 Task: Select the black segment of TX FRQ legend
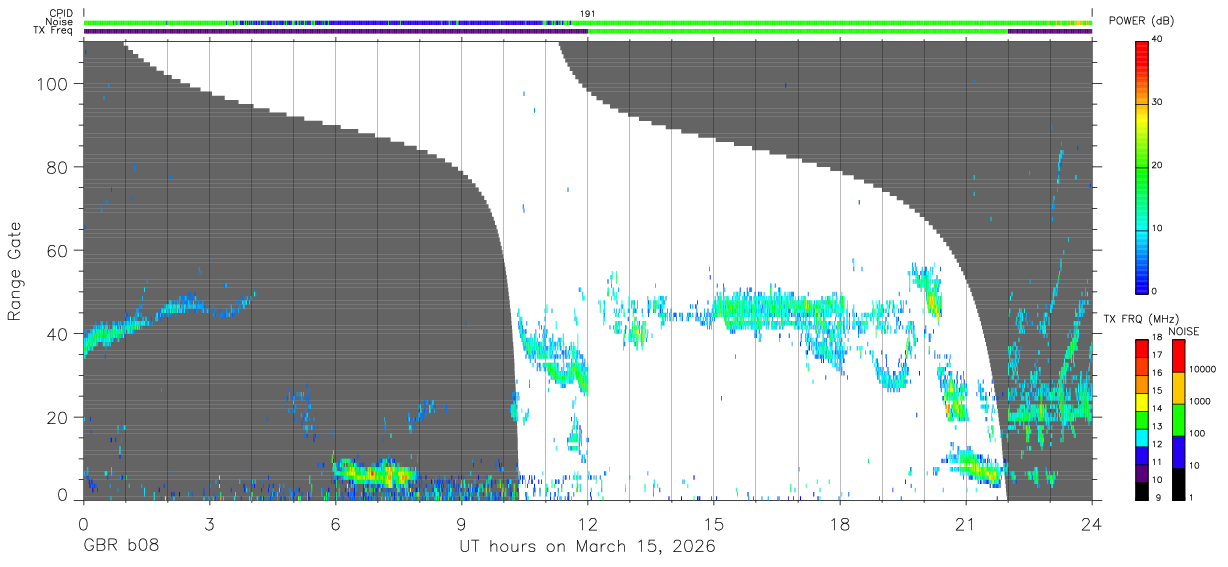point(1142,489)
